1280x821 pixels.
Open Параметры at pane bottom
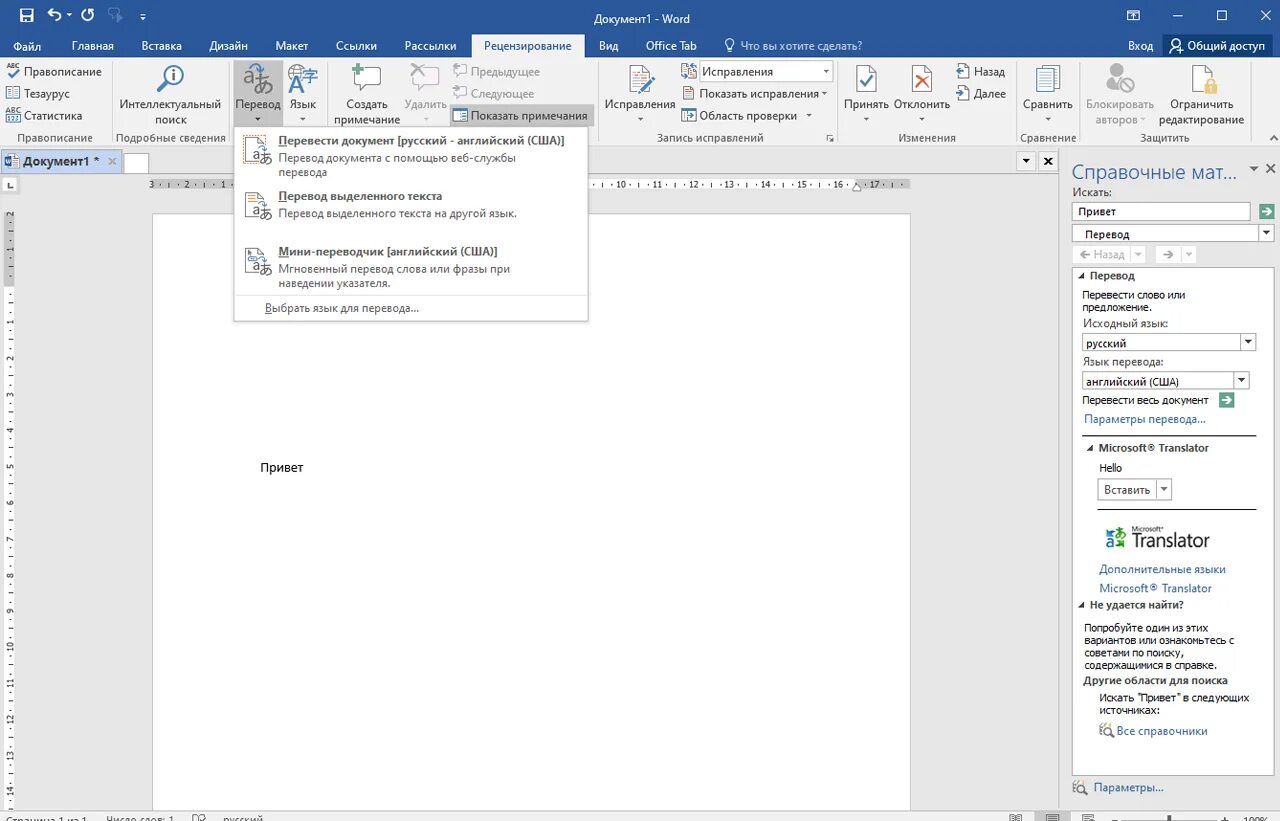[x=1128, y=788]
